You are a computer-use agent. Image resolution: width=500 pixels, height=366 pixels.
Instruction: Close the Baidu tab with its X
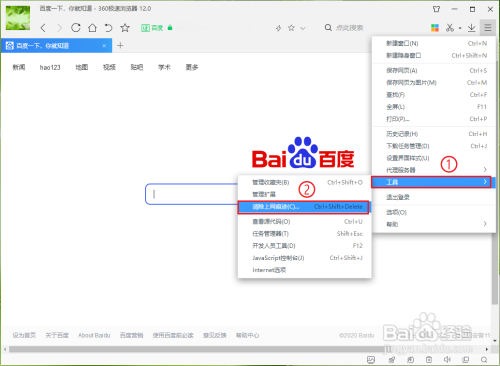104,46
